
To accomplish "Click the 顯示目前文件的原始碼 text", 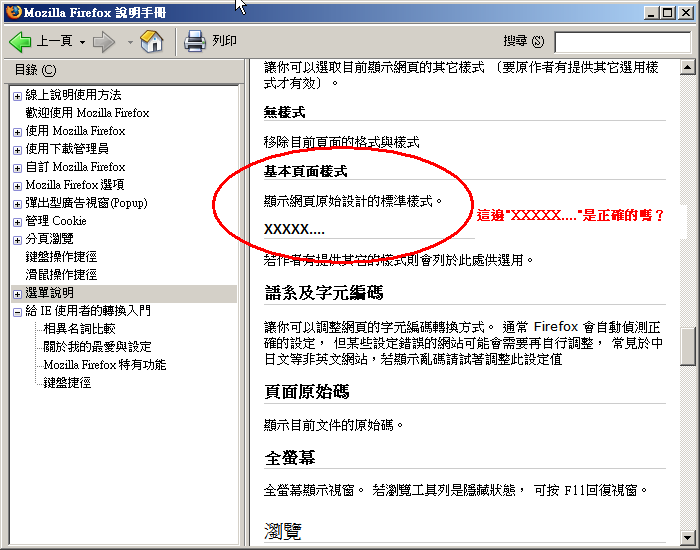I will [x=333, y=425].
